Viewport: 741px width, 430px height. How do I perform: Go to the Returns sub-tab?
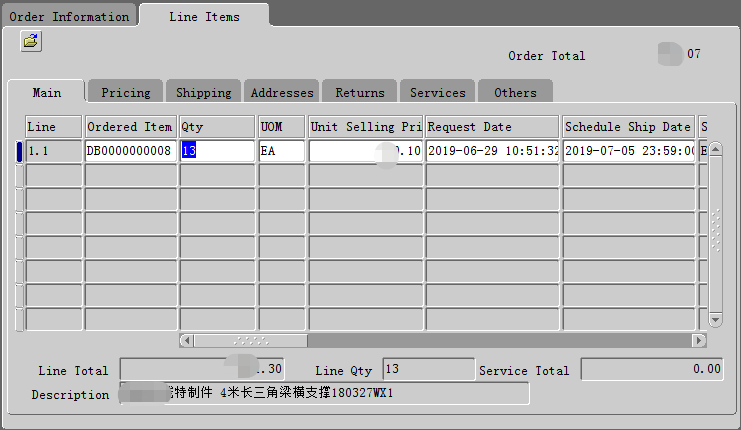click(360, 92)
